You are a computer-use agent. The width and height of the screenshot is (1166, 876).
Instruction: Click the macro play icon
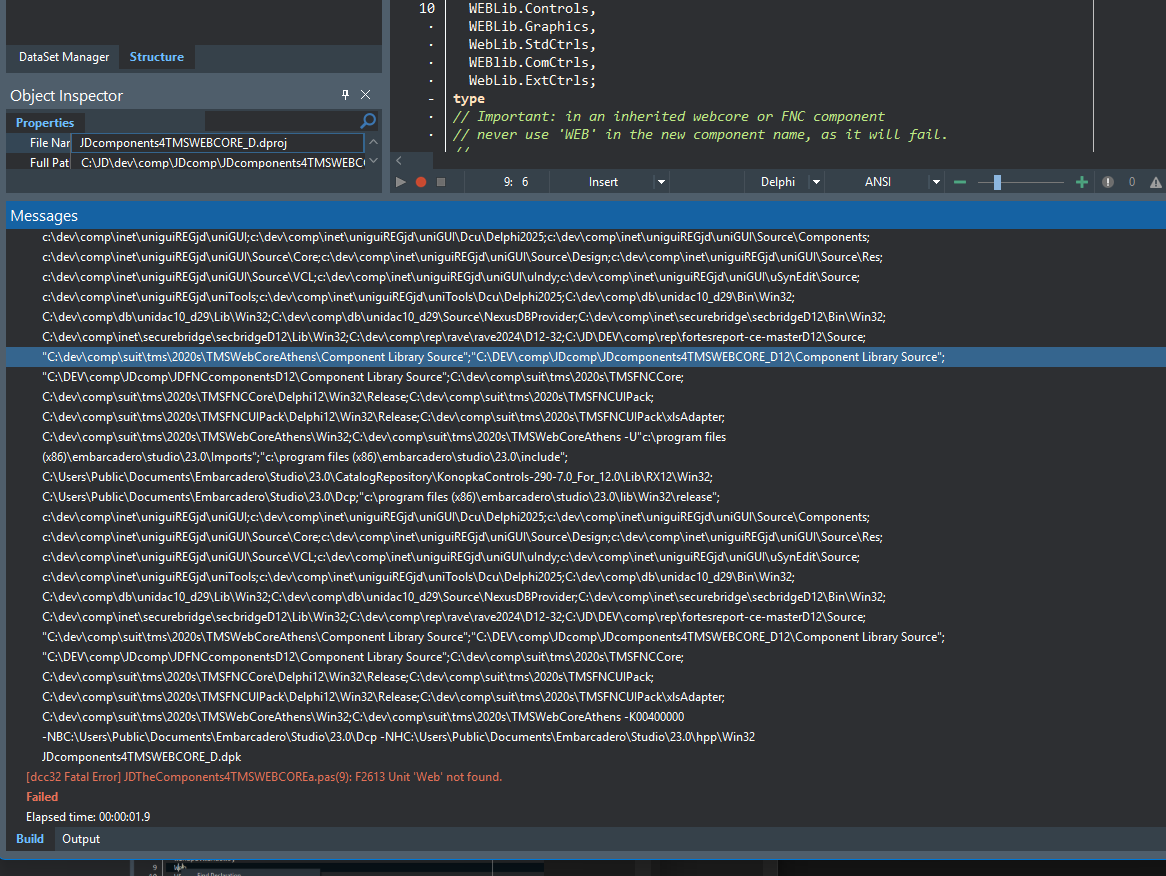pos(401,182)
